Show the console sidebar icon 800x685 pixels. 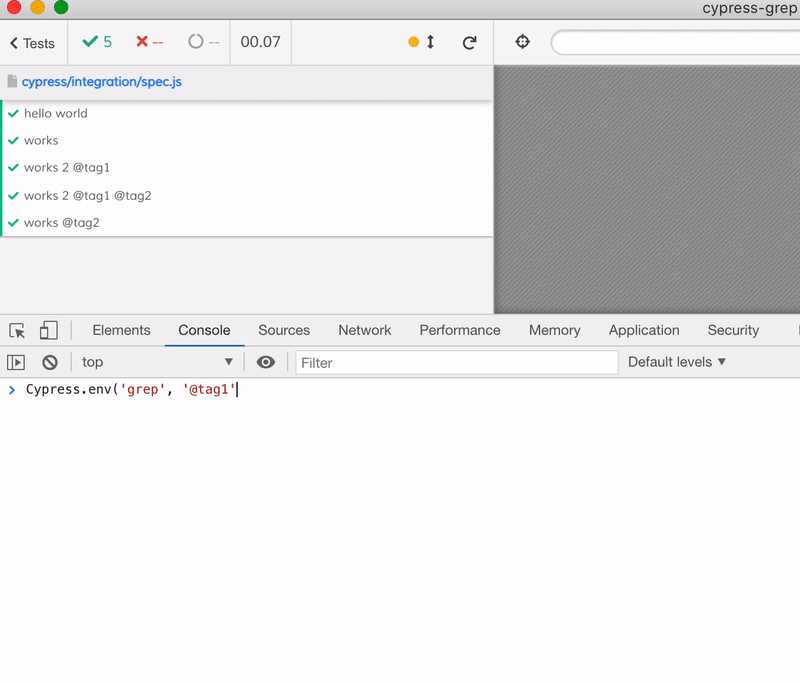click(x=16, y=362)
